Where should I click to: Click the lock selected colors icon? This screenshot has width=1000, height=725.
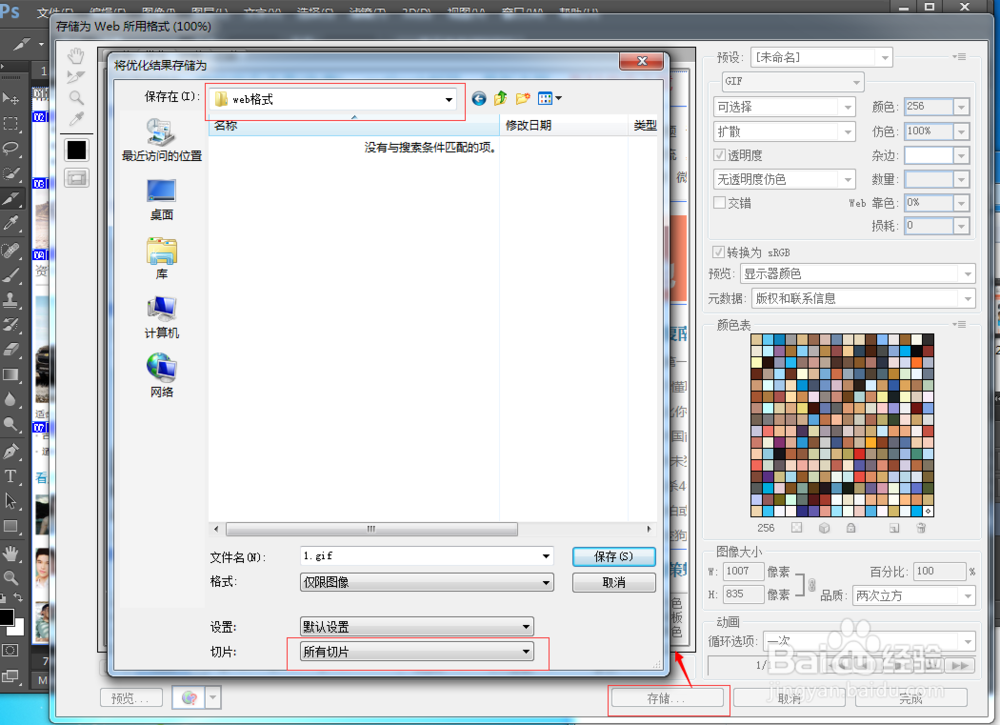pyautogui.click(x=851, y=527)
